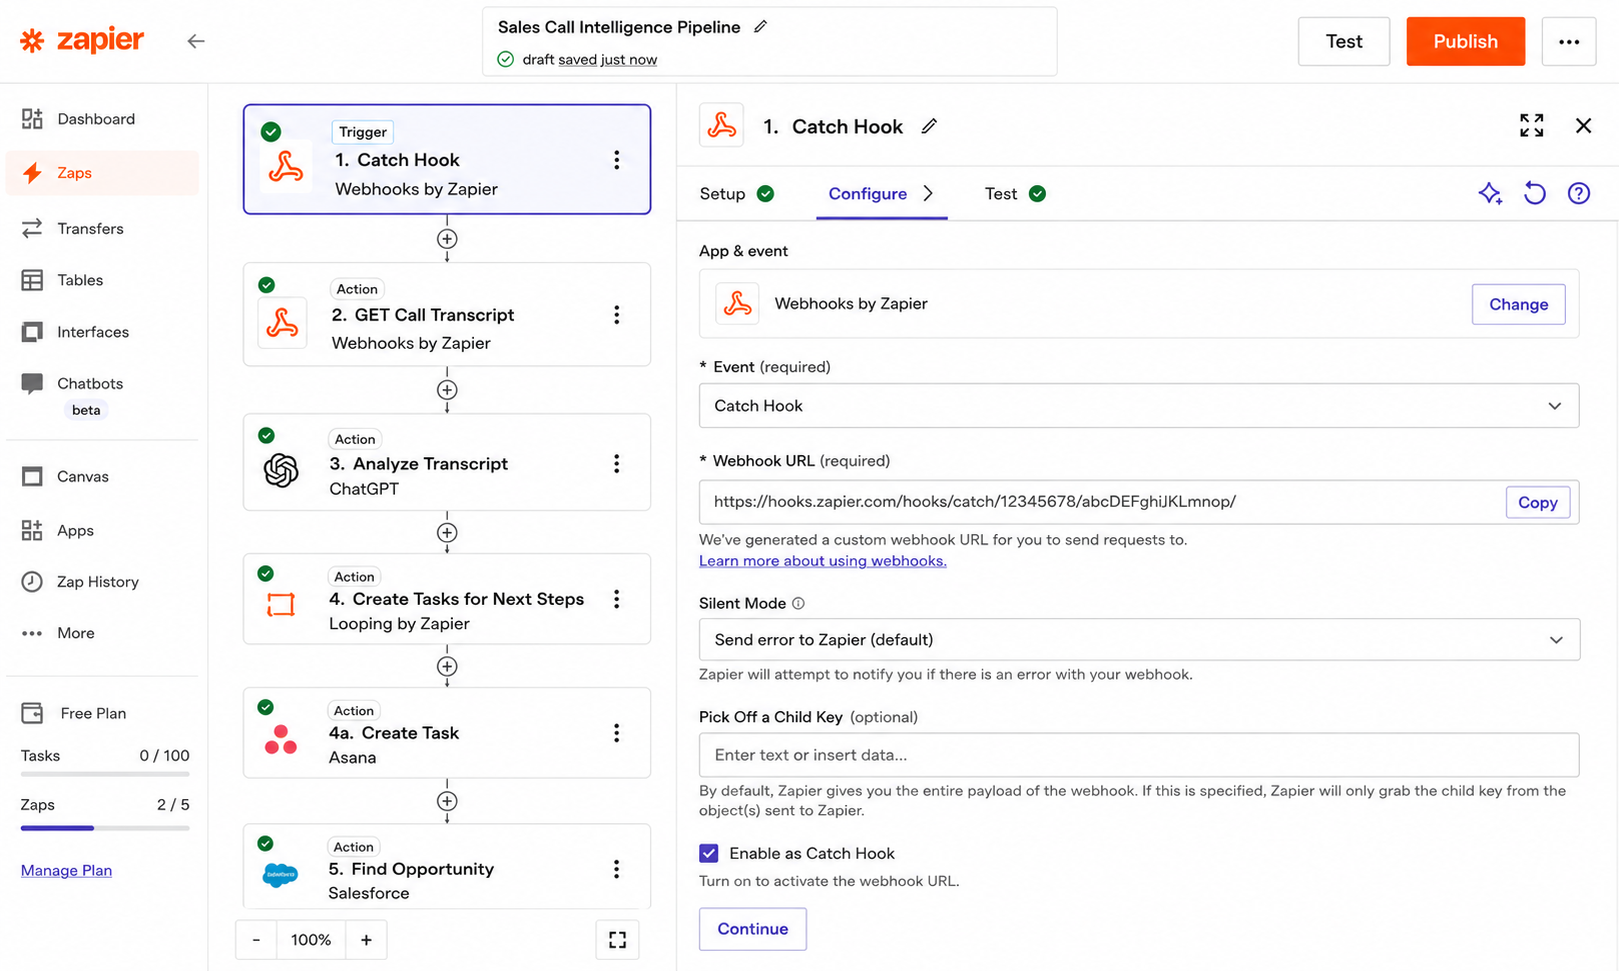The width and height of the screenshot is (1619, 971).
Task: Switch to the Test tab in panel
Action: 1015,194
